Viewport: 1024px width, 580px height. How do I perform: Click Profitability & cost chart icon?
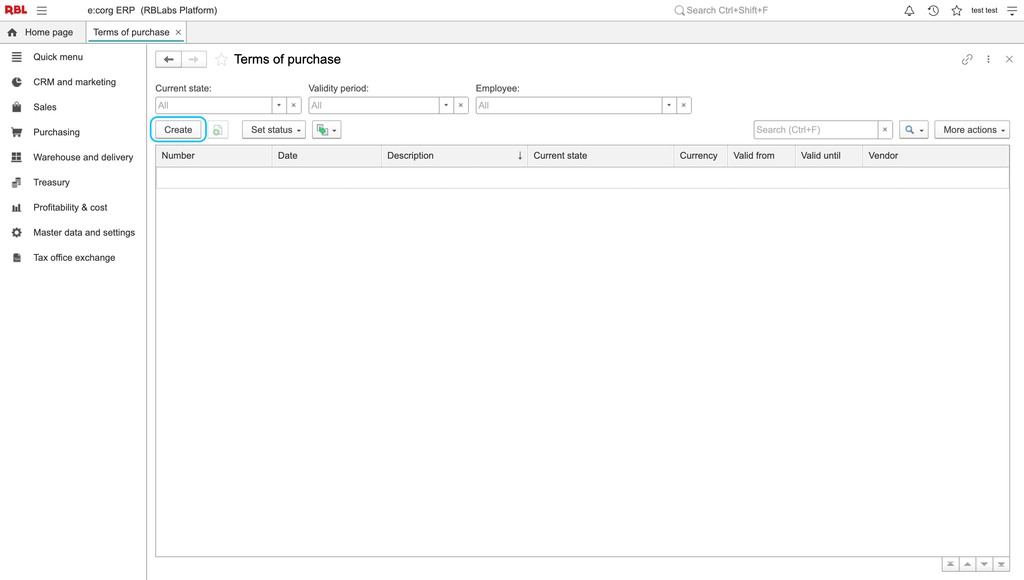click(17, 208)
